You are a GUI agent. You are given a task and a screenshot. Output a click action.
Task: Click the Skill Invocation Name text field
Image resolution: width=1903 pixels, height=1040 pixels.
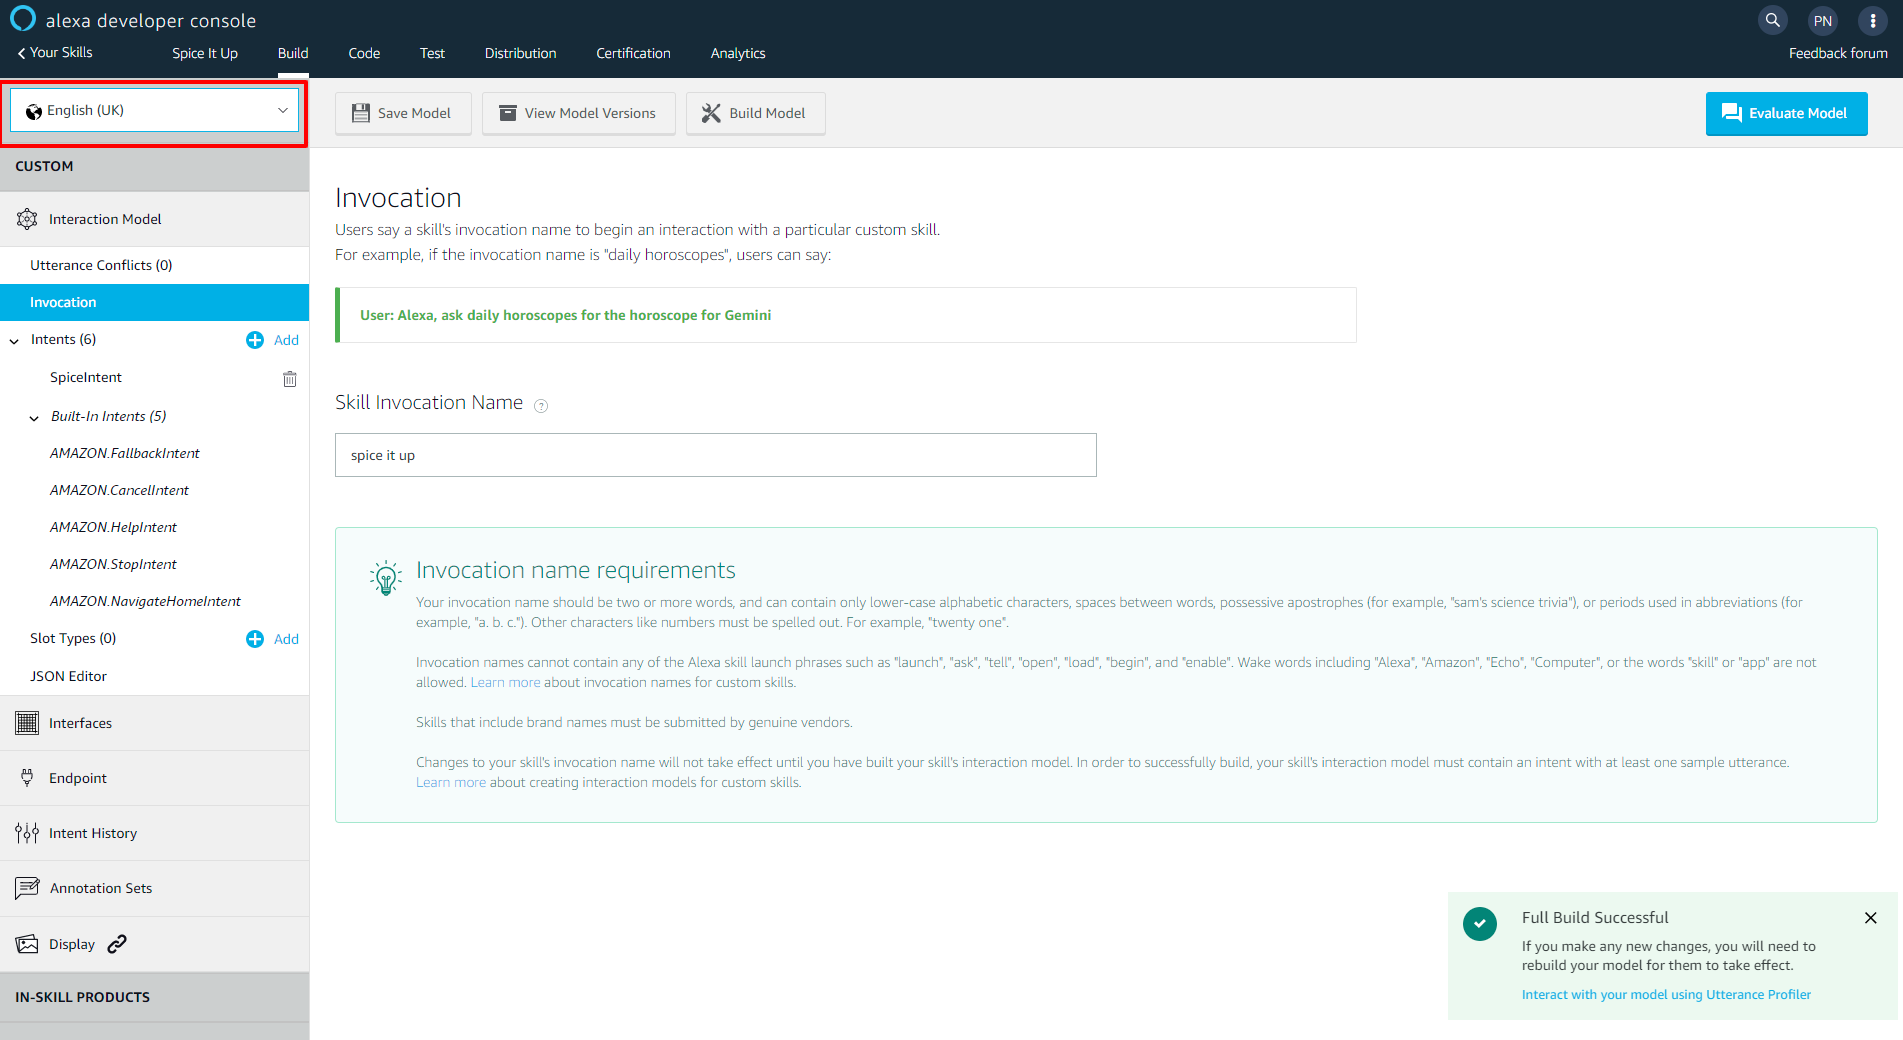[x=715, y=455]
